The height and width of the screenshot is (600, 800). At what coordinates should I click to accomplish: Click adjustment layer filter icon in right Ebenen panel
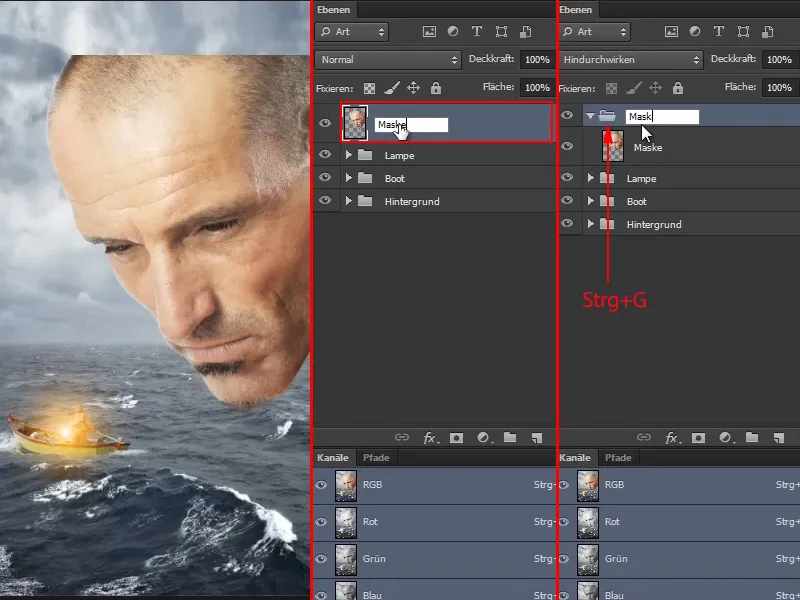point(695,31)
